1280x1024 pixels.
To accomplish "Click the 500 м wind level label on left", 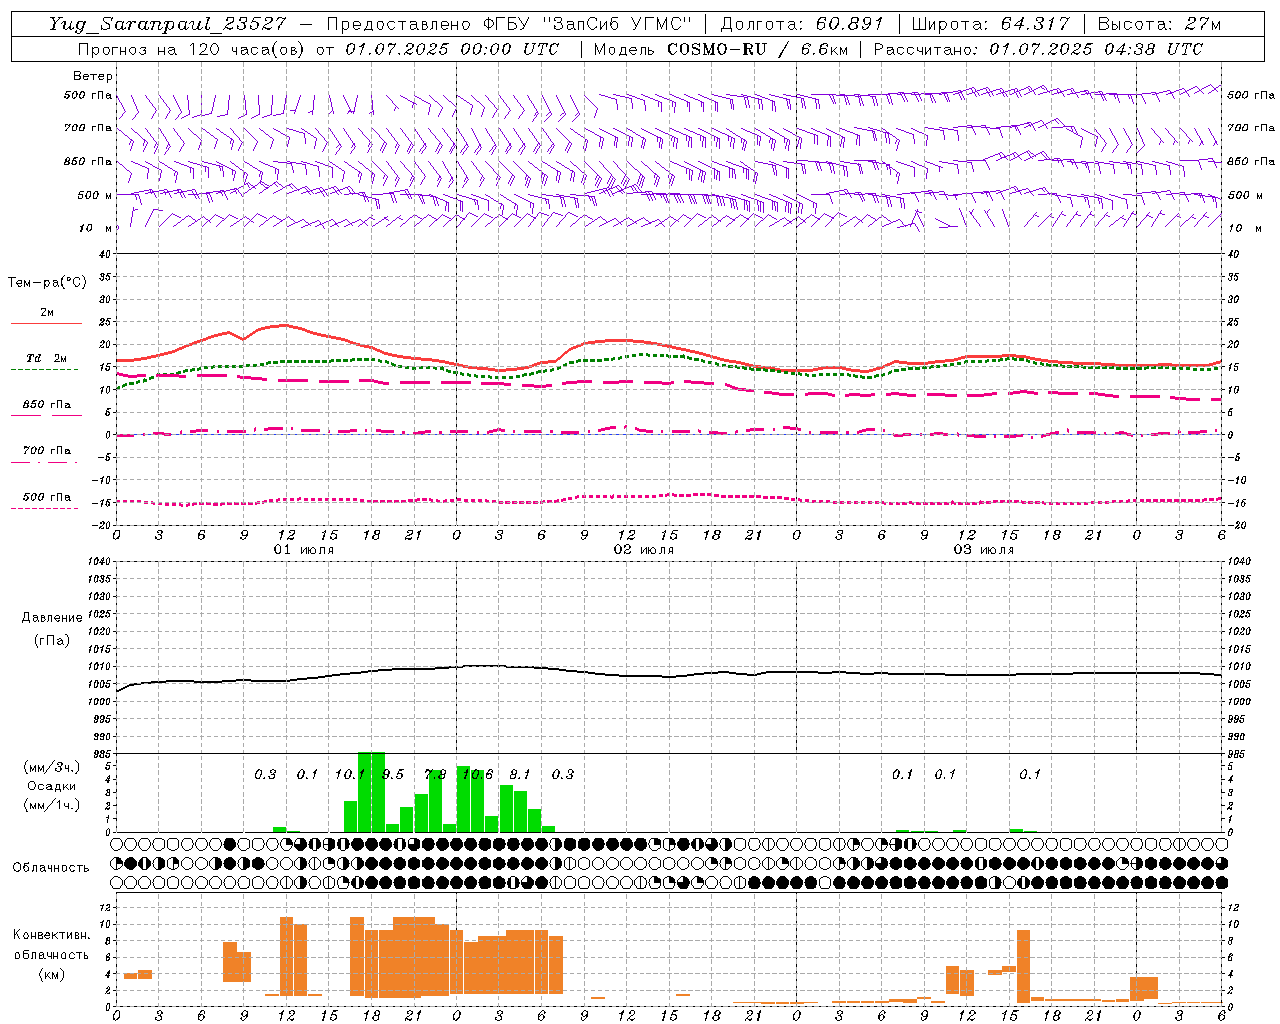I will (x=95, y=195).
